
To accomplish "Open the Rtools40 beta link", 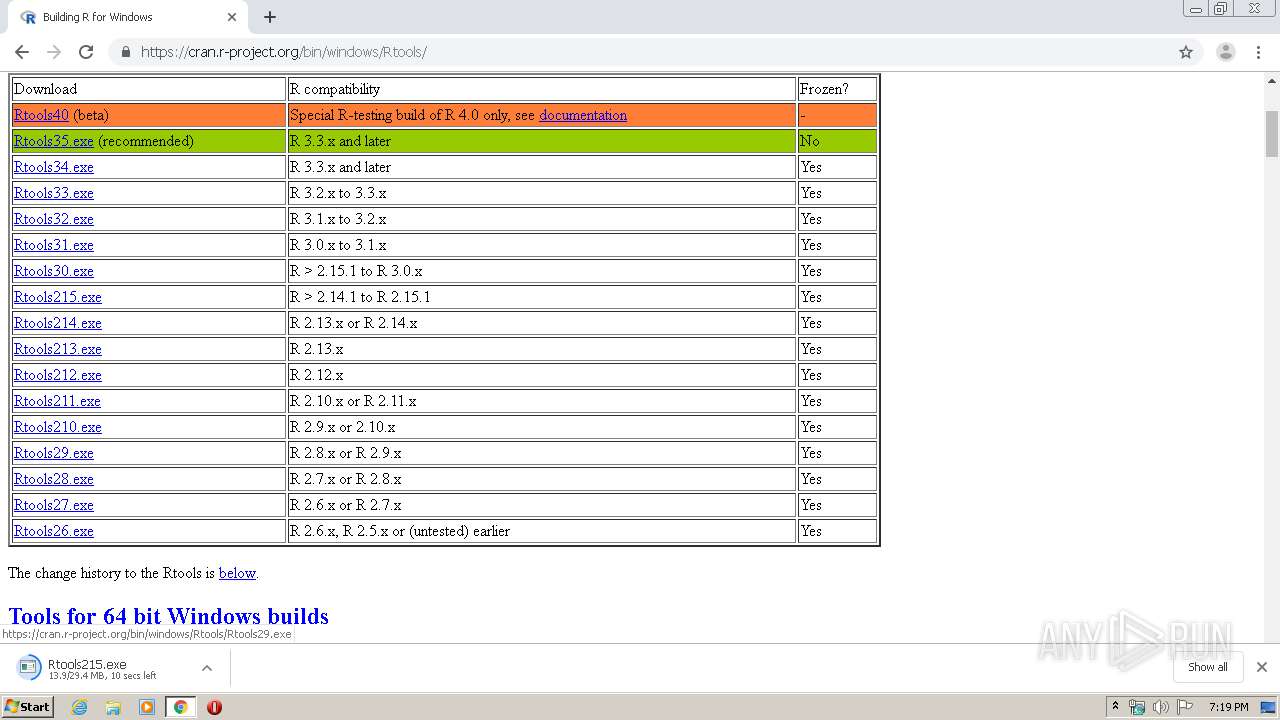I will [x=41, y=115].
